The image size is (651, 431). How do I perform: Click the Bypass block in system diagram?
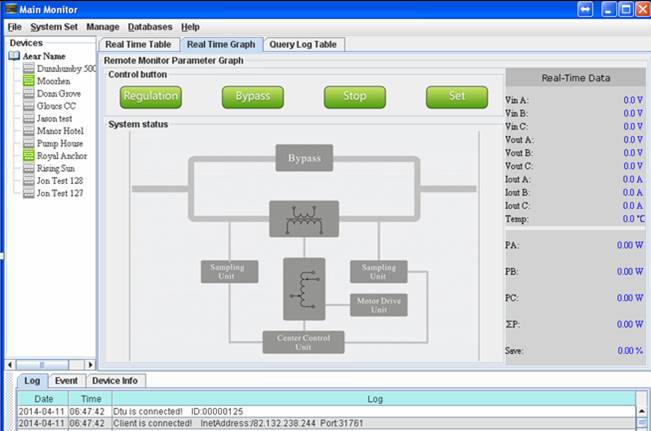[304, 158]
